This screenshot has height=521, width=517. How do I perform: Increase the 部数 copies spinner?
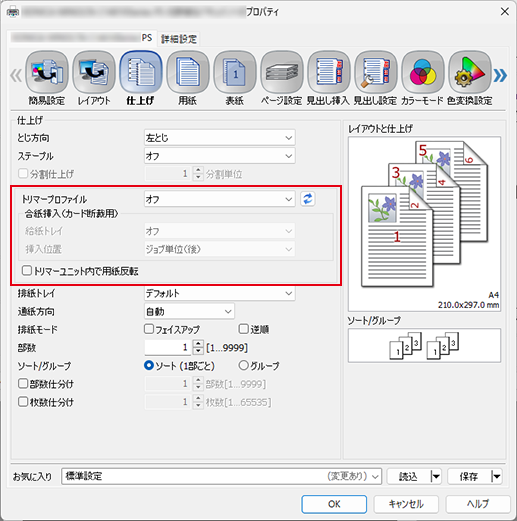(198, 344)
